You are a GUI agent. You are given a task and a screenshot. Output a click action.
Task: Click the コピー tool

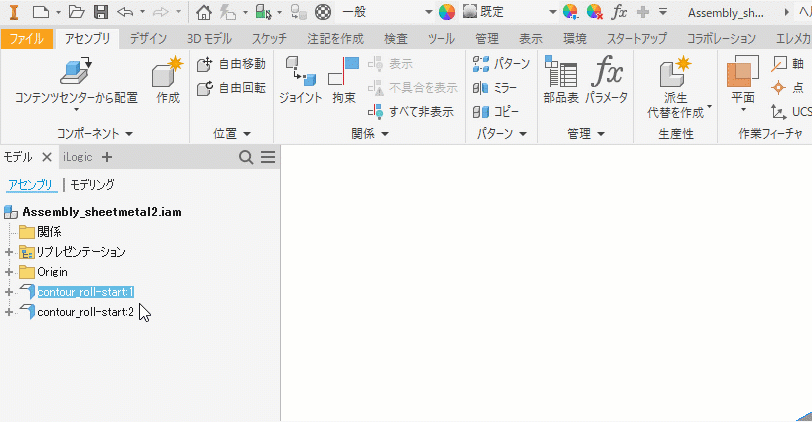click(x=496, y=111)
